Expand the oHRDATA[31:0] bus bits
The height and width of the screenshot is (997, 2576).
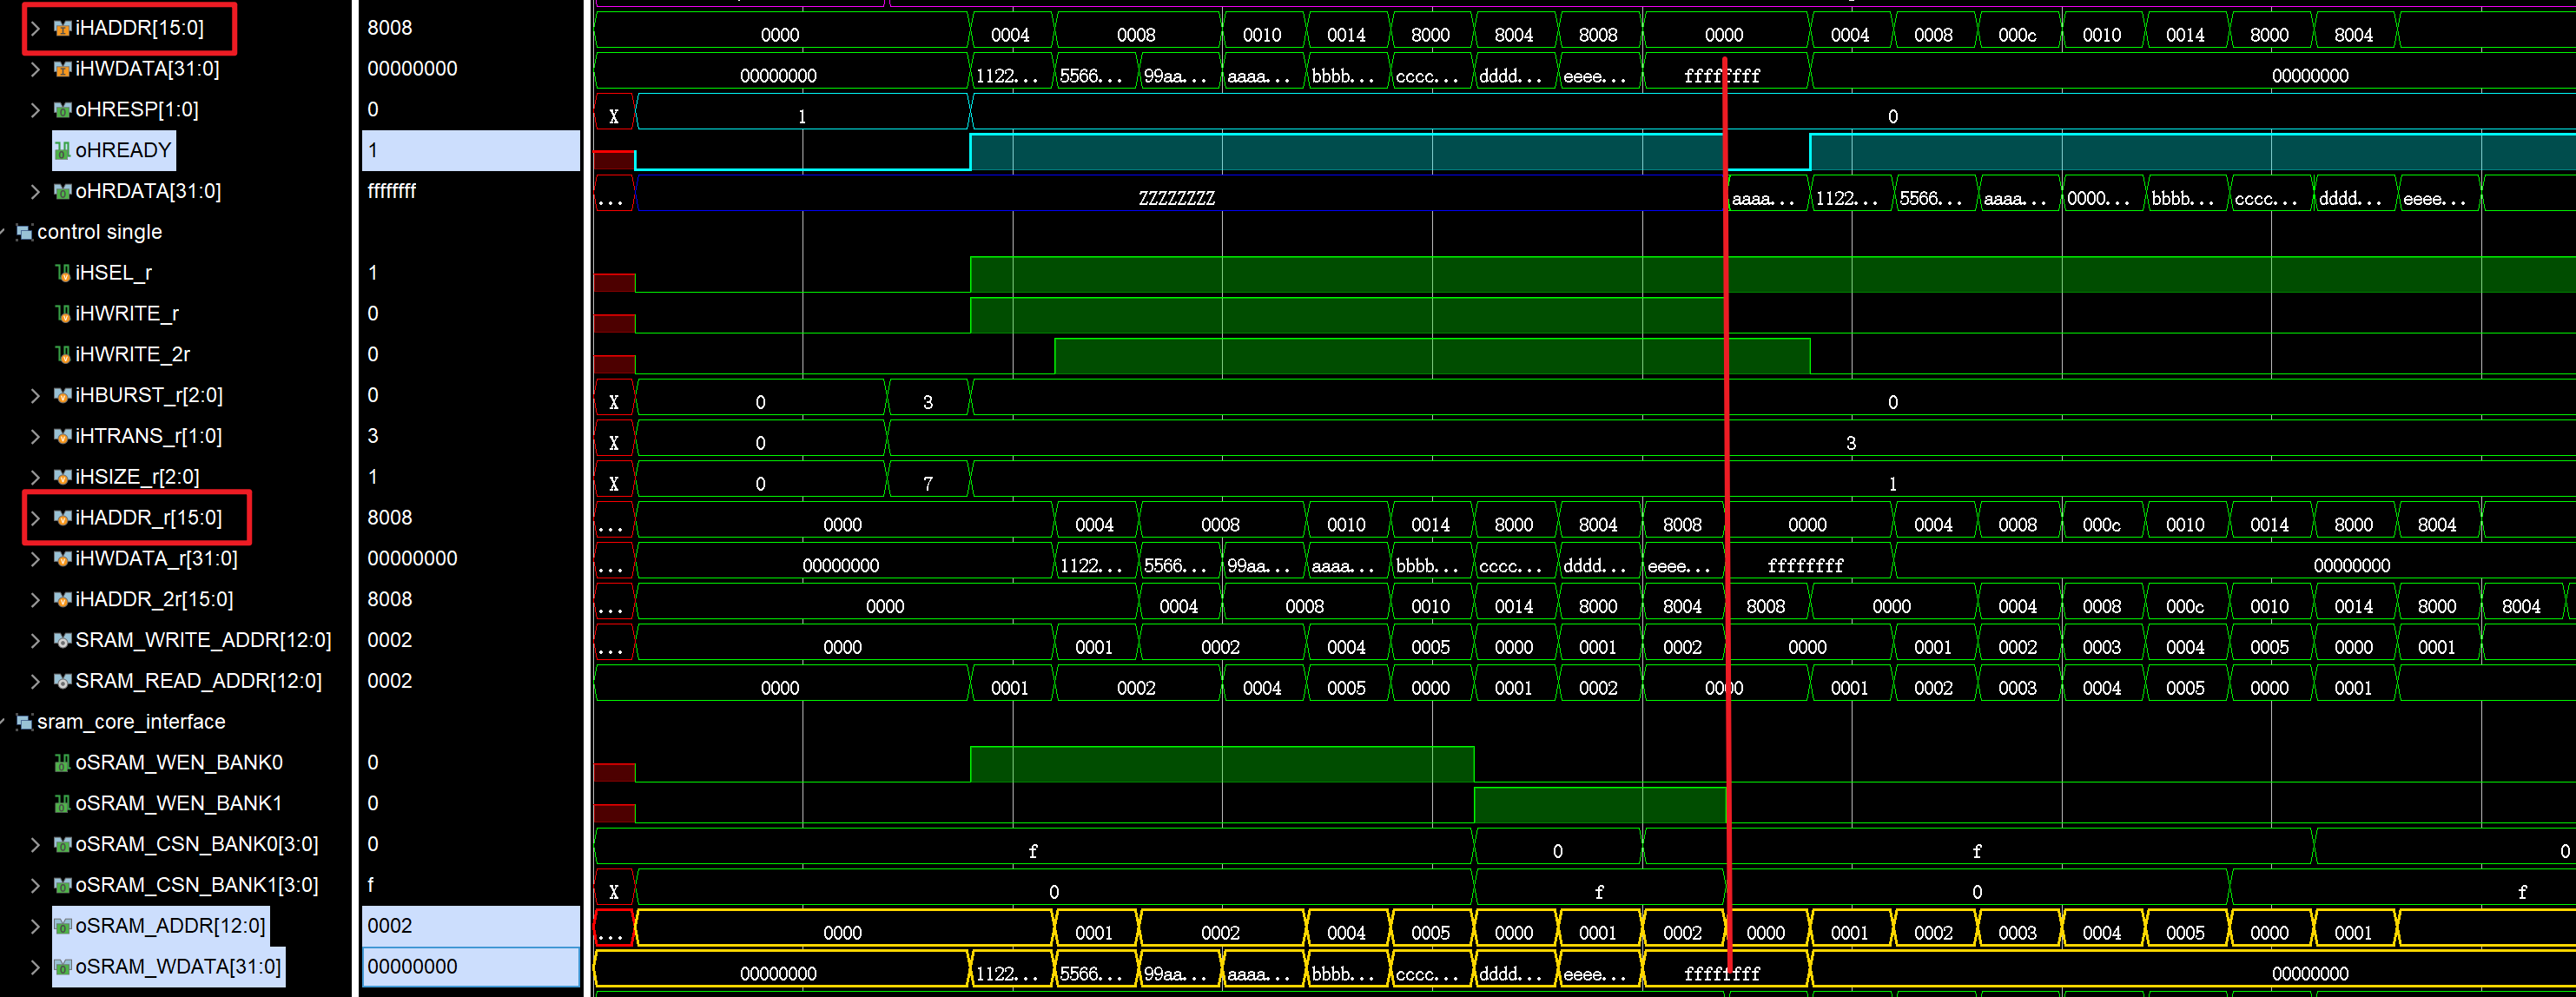click(35, 191)
